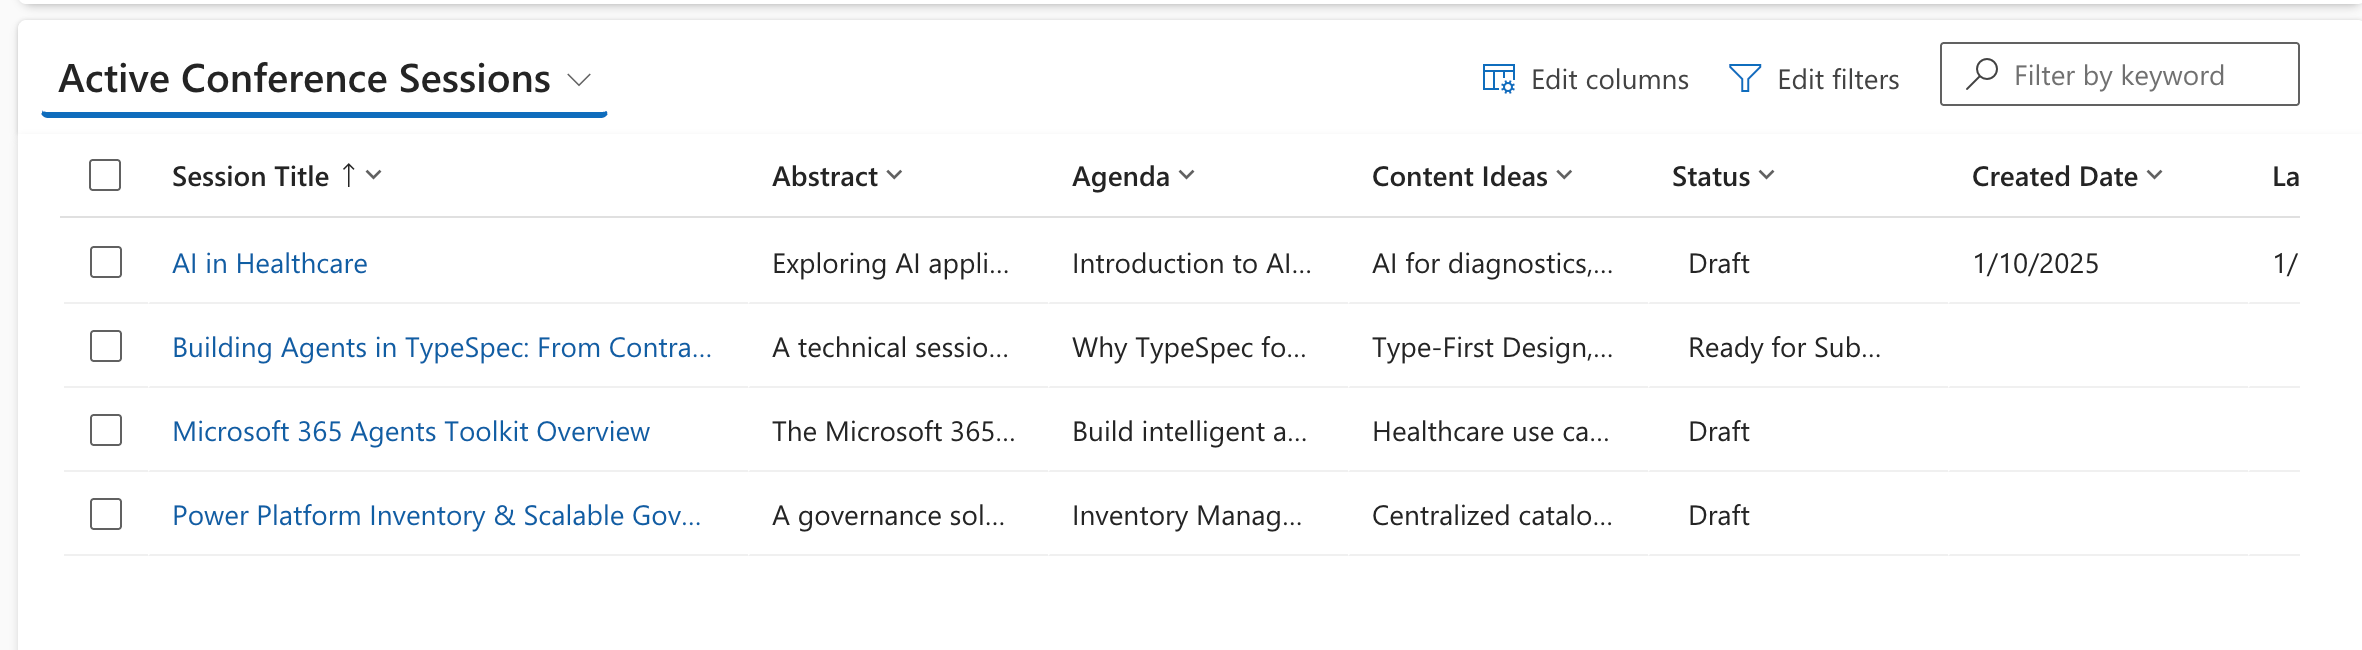The height and width of the screenshot is (650, 2362).
Task: Open the Abstract column dropdown
Action: [x=894, y=176]
